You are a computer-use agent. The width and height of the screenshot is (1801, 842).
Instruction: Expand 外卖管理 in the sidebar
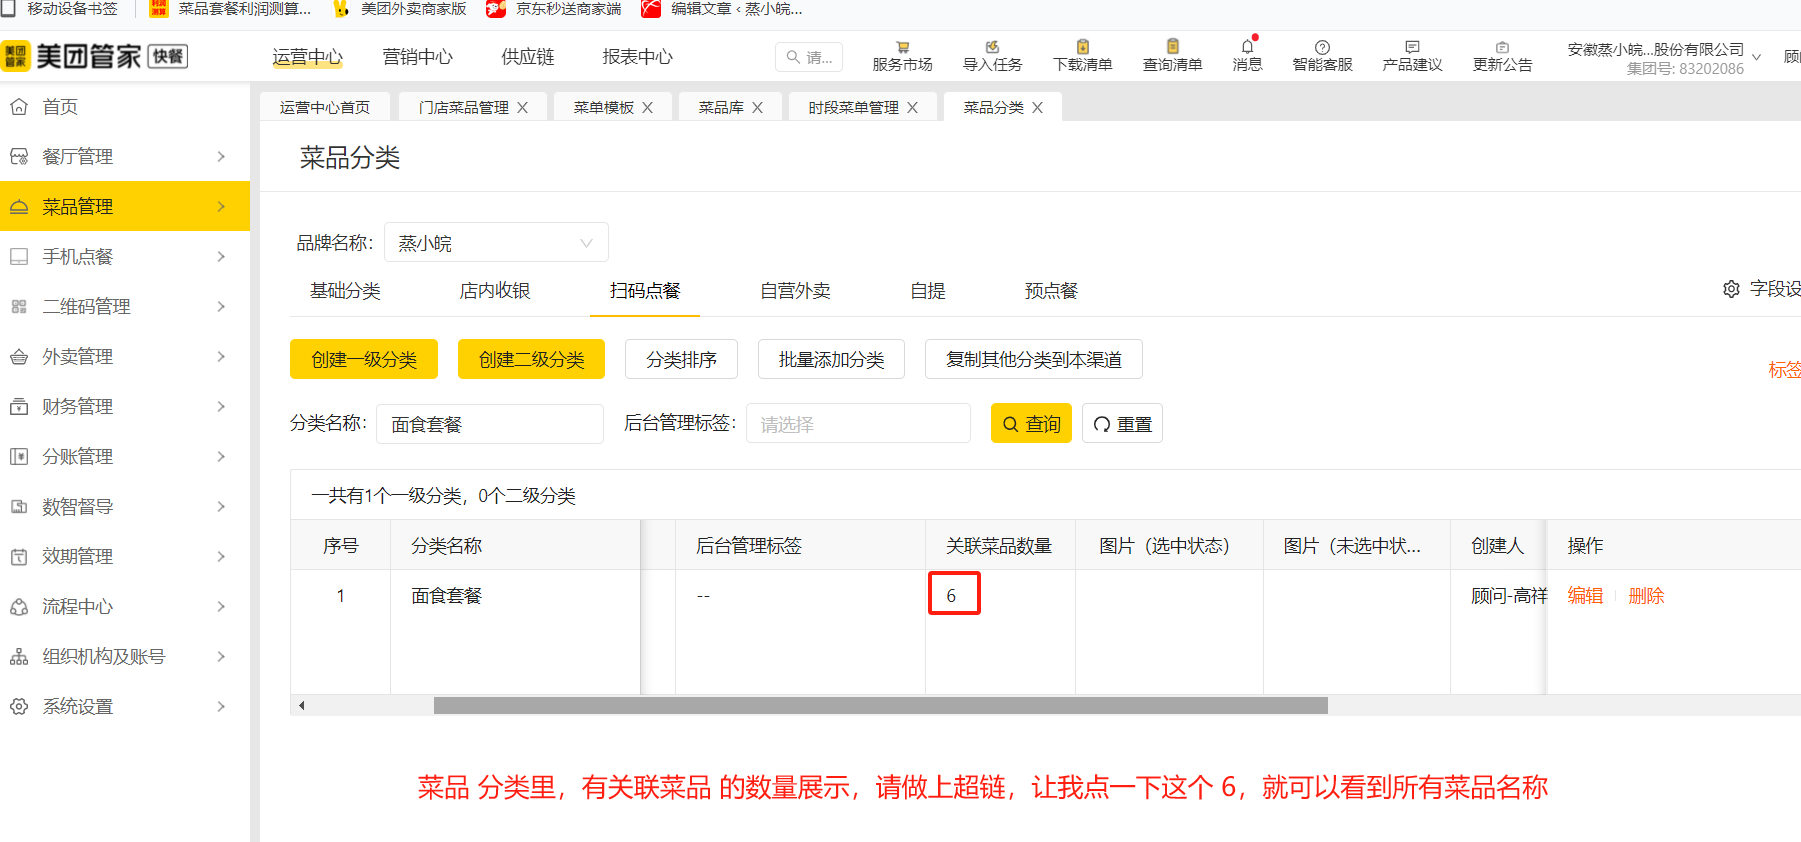coord(124,357)
